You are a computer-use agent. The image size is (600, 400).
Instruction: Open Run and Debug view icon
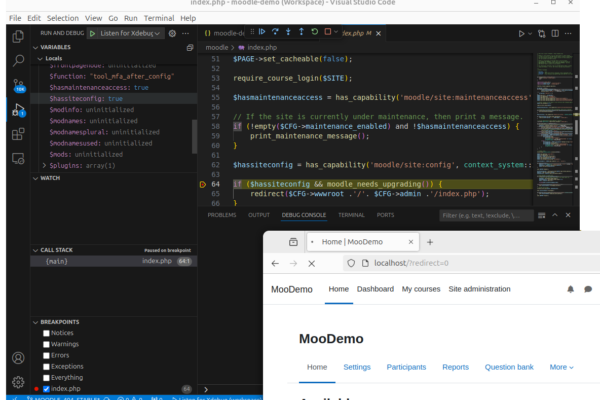(18, 110)
